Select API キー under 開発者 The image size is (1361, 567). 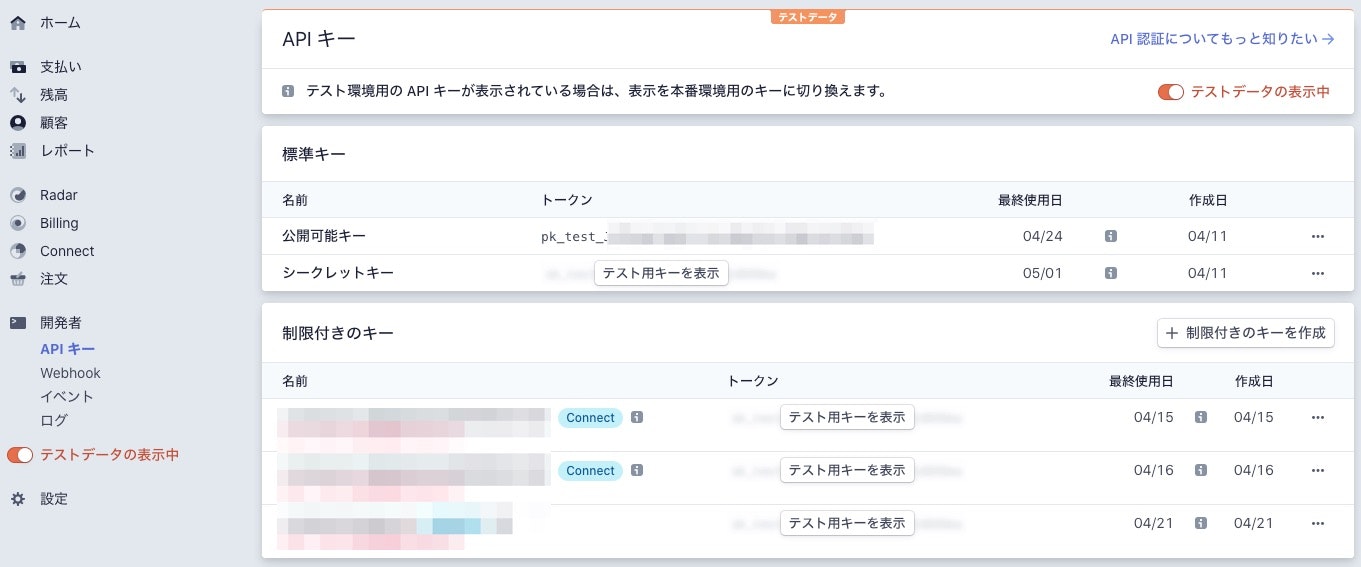click(68, 349)
